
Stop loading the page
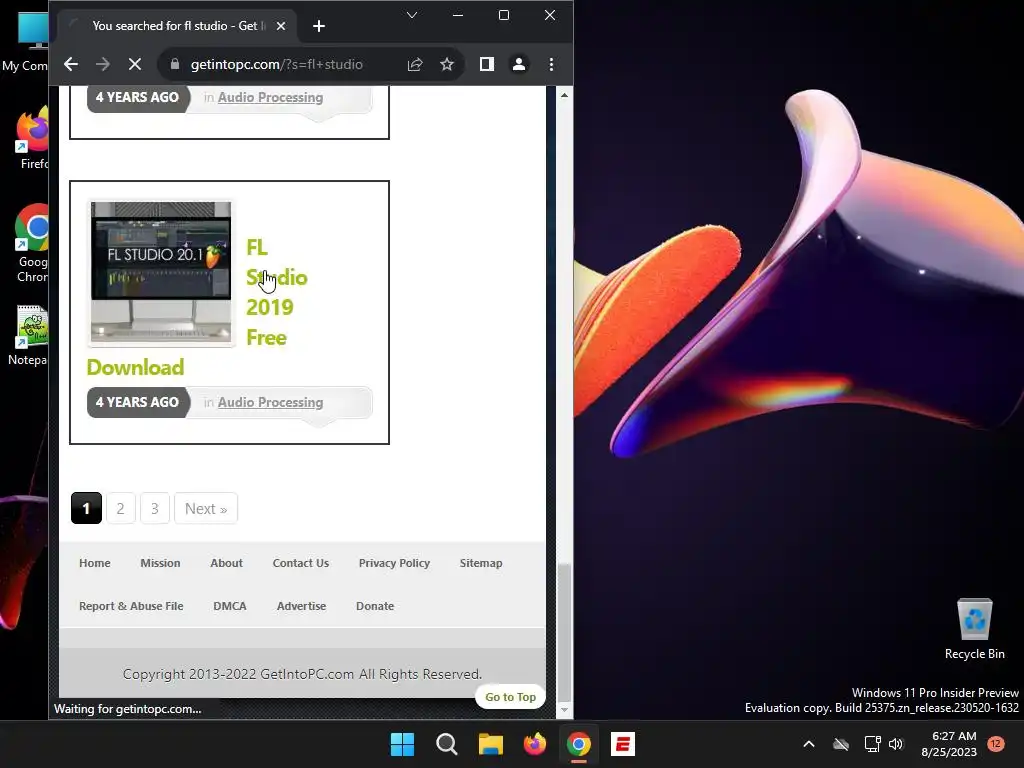[x=135, y=64]
